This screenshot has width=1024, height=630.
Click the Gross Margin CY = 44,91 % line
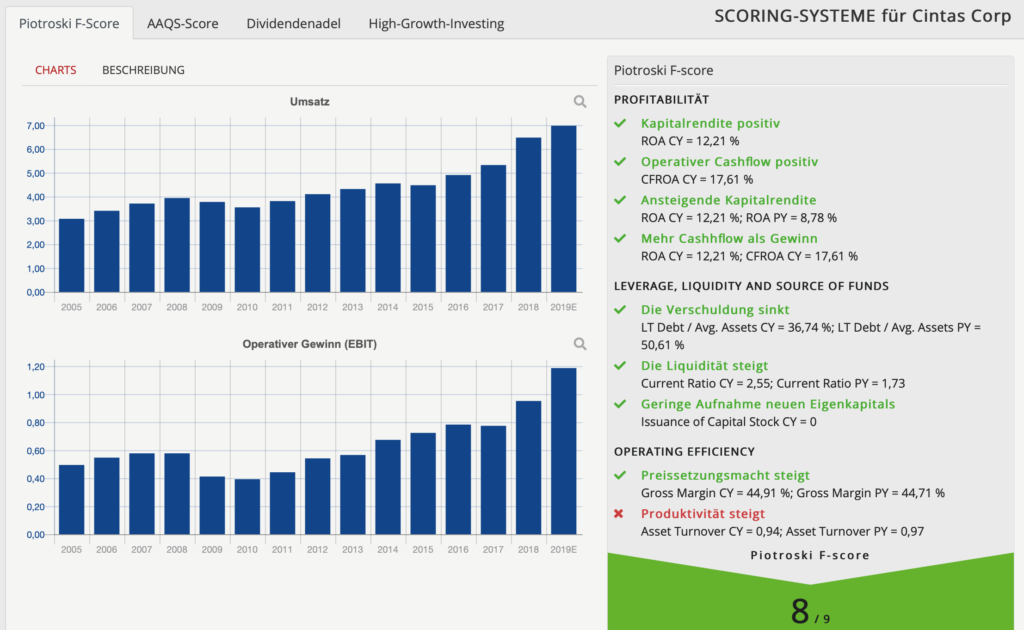coord(793,494)
